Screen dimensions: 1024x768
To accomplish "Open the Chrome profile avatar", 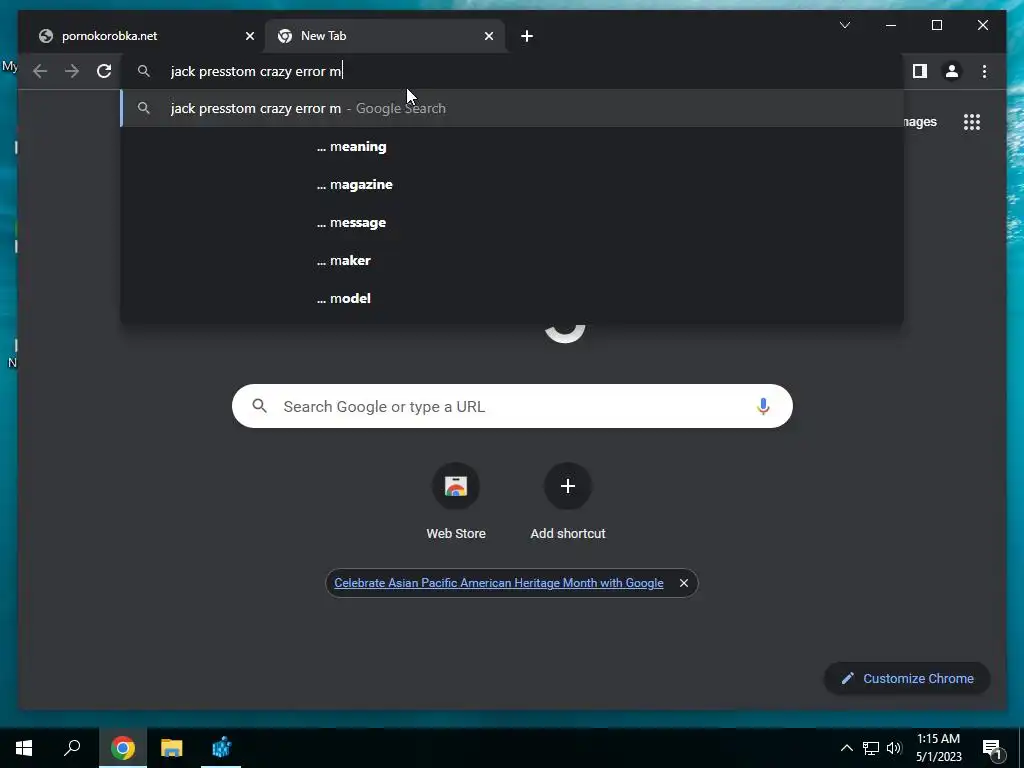I will 952,71.
